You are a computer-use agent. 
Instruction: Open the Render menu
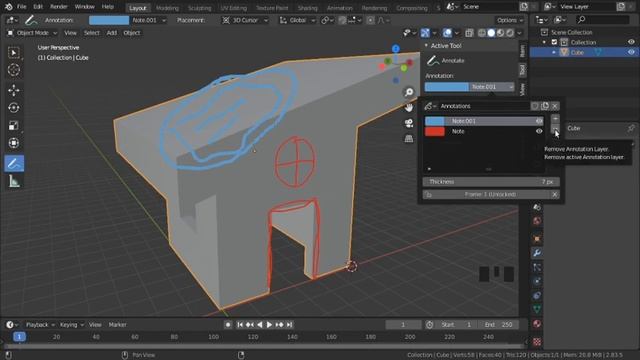pyautogui.click(x=59, y=7)
